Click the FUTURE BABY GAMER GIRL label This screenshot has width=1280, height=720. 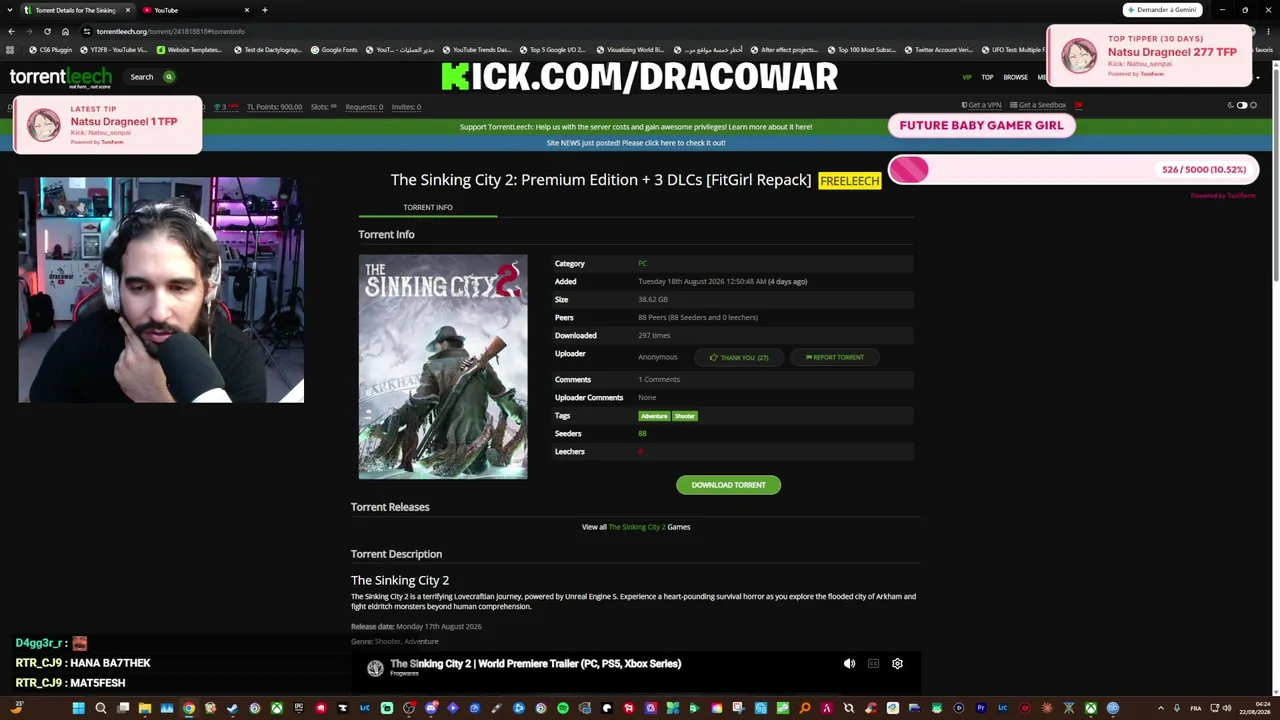[981, 125]
